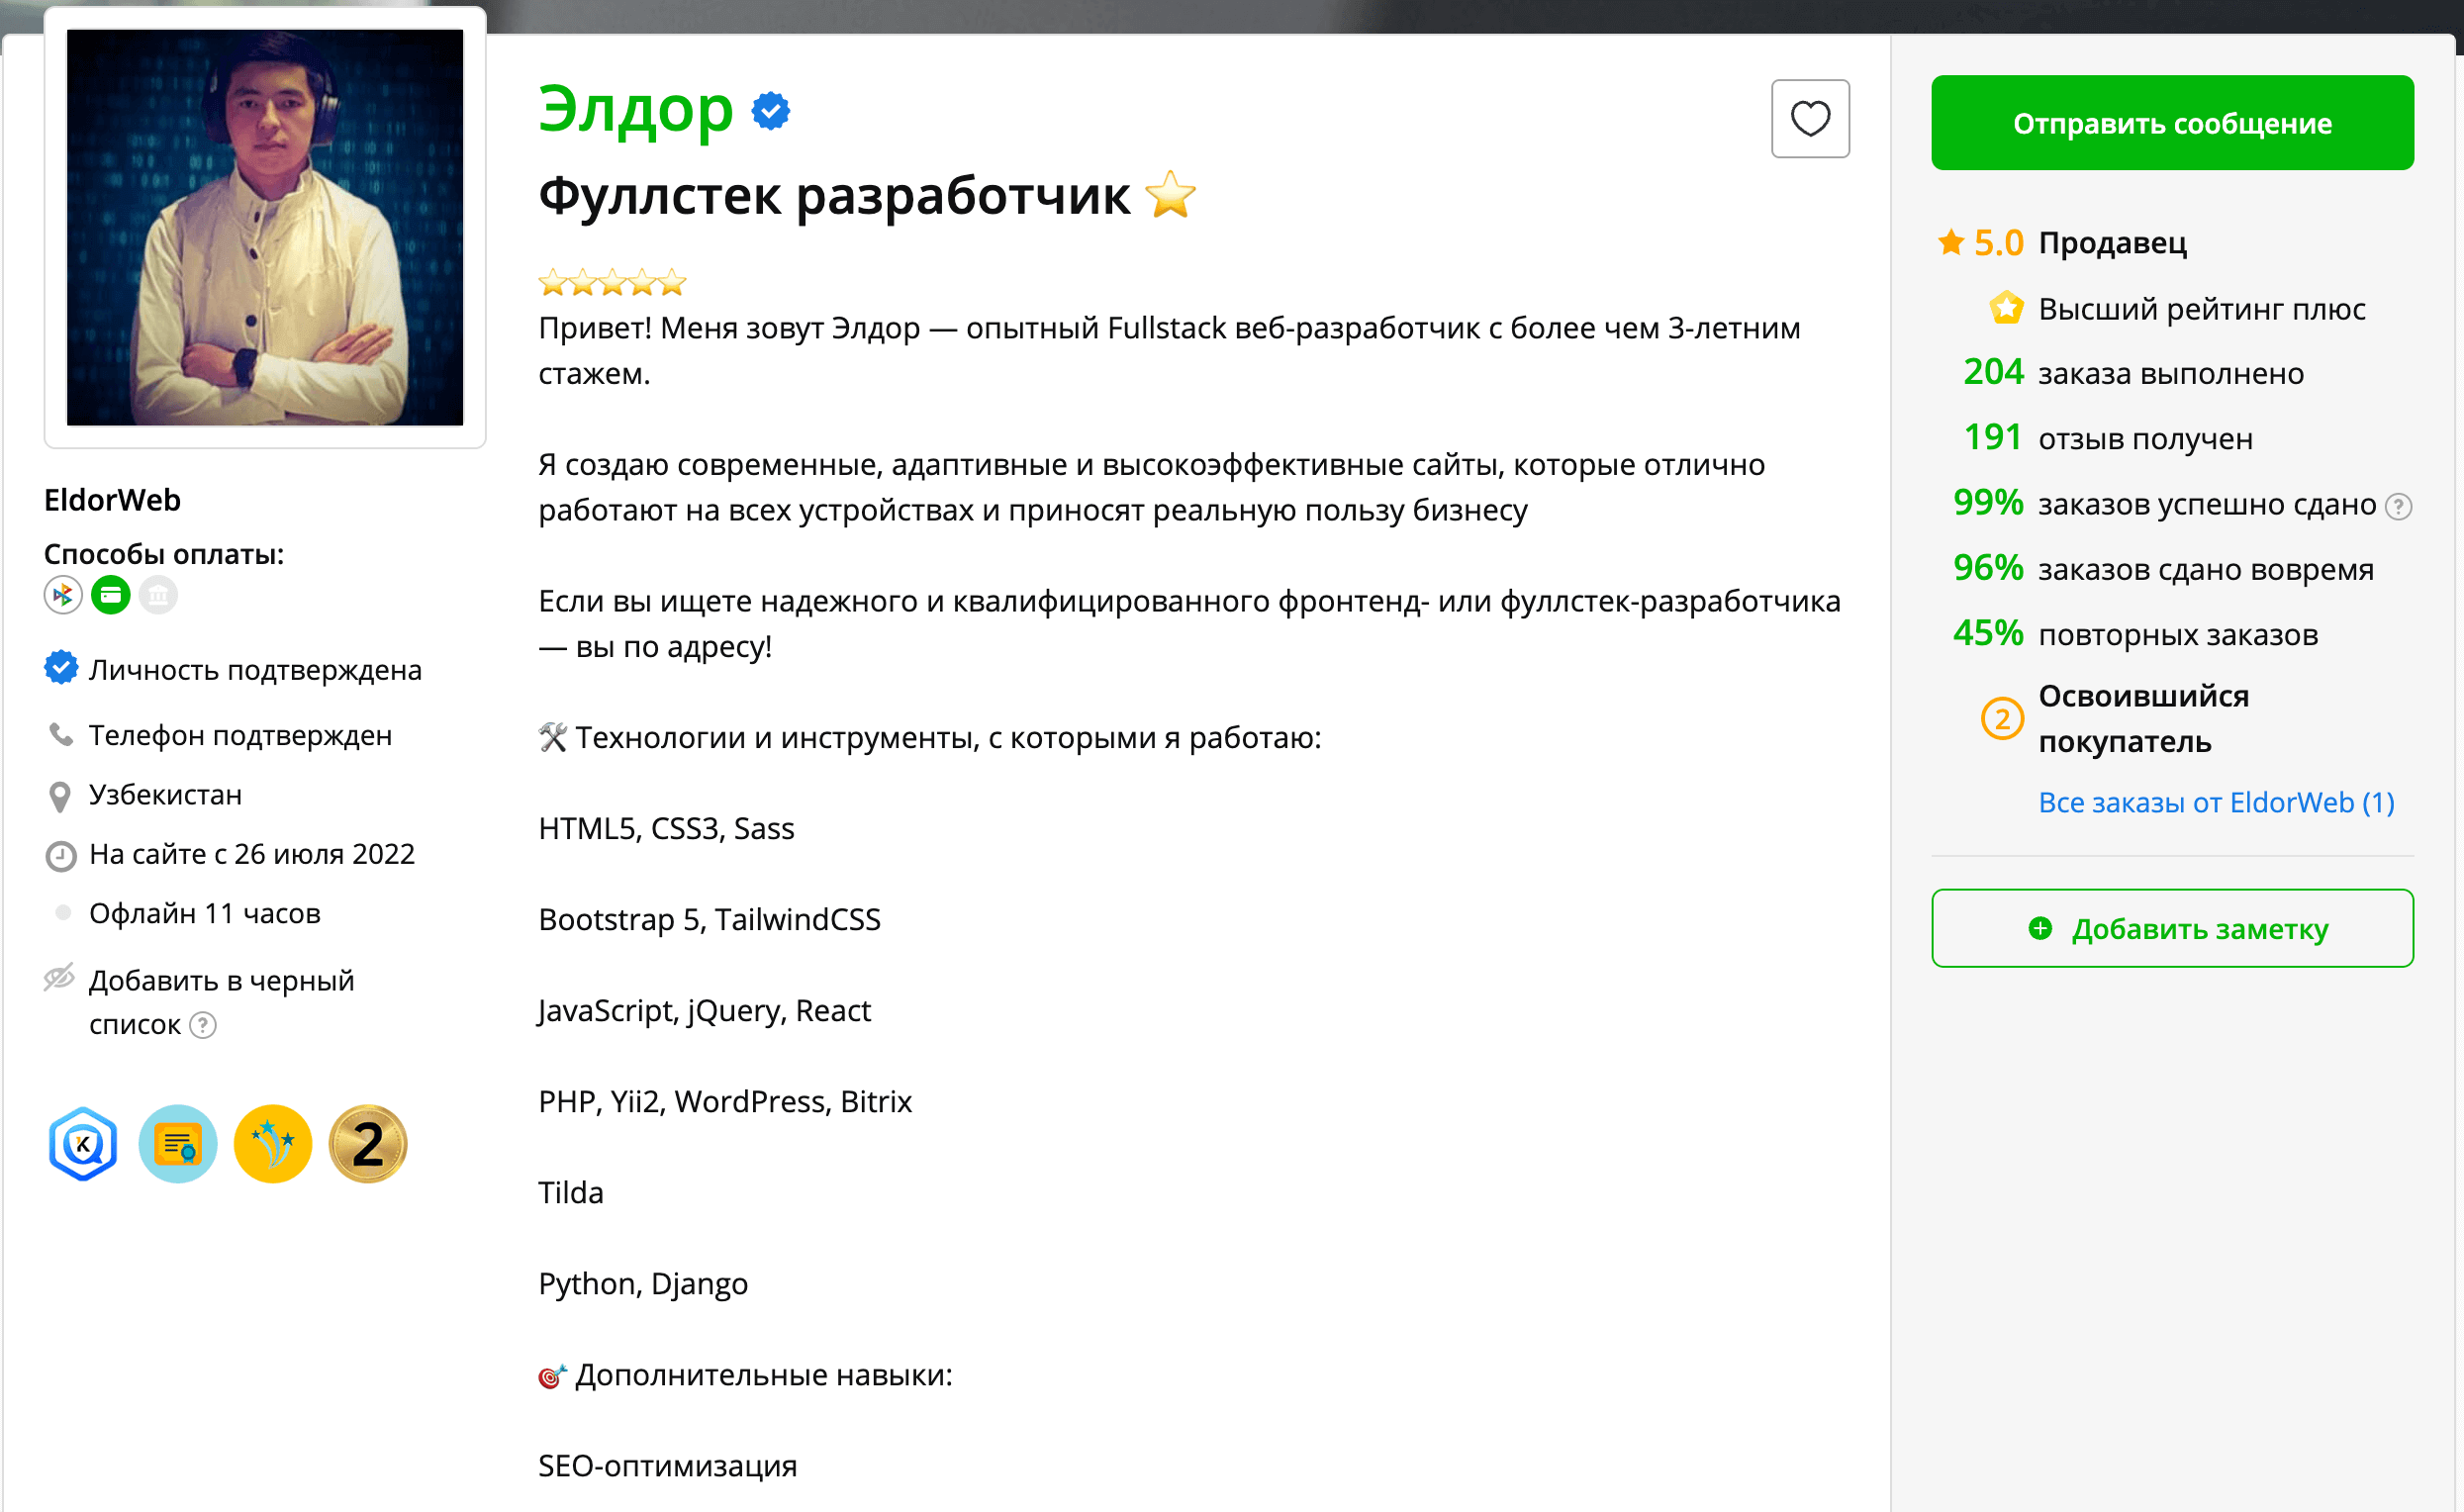The width and height of the screenshot is (2464, 1512).
Task: Open Все заказы от EldorWeb link
Action: 2216,802
